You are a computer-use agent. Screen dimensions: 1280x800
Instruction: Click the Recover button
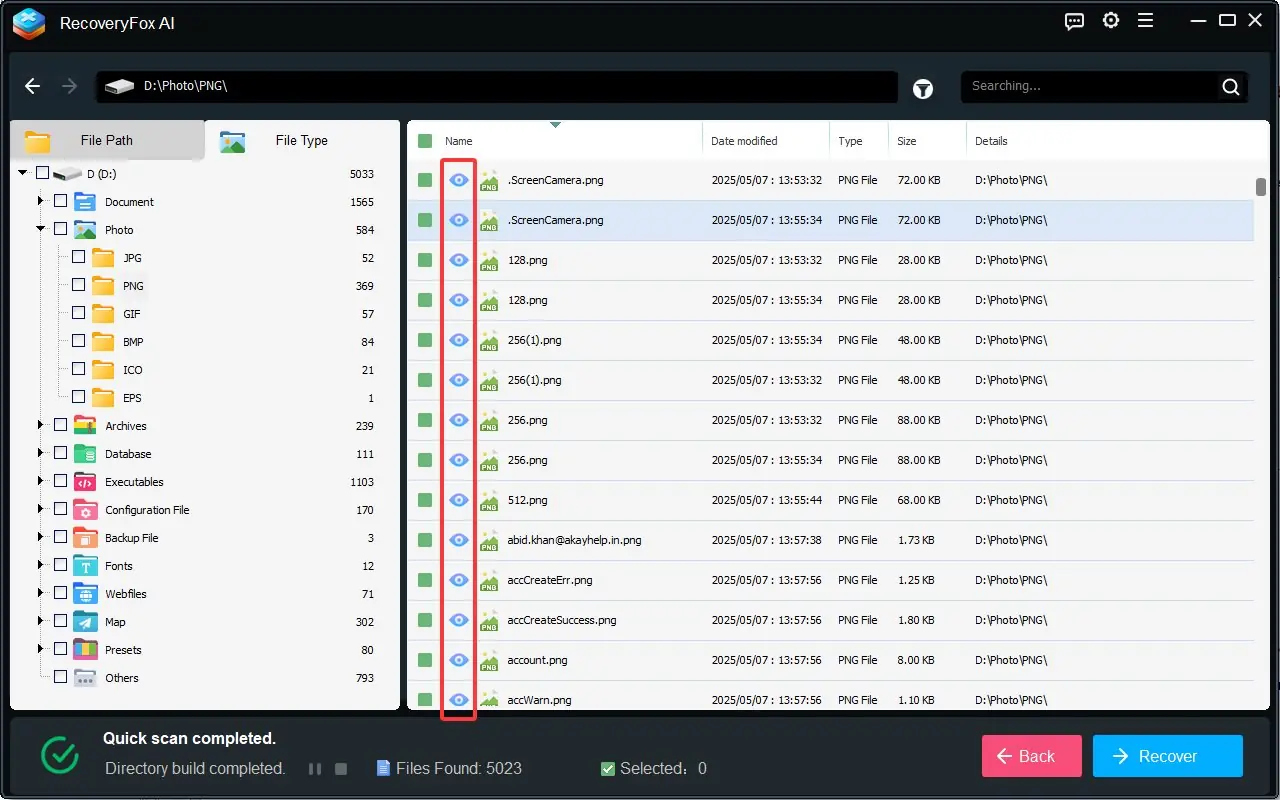(1168, 756)
